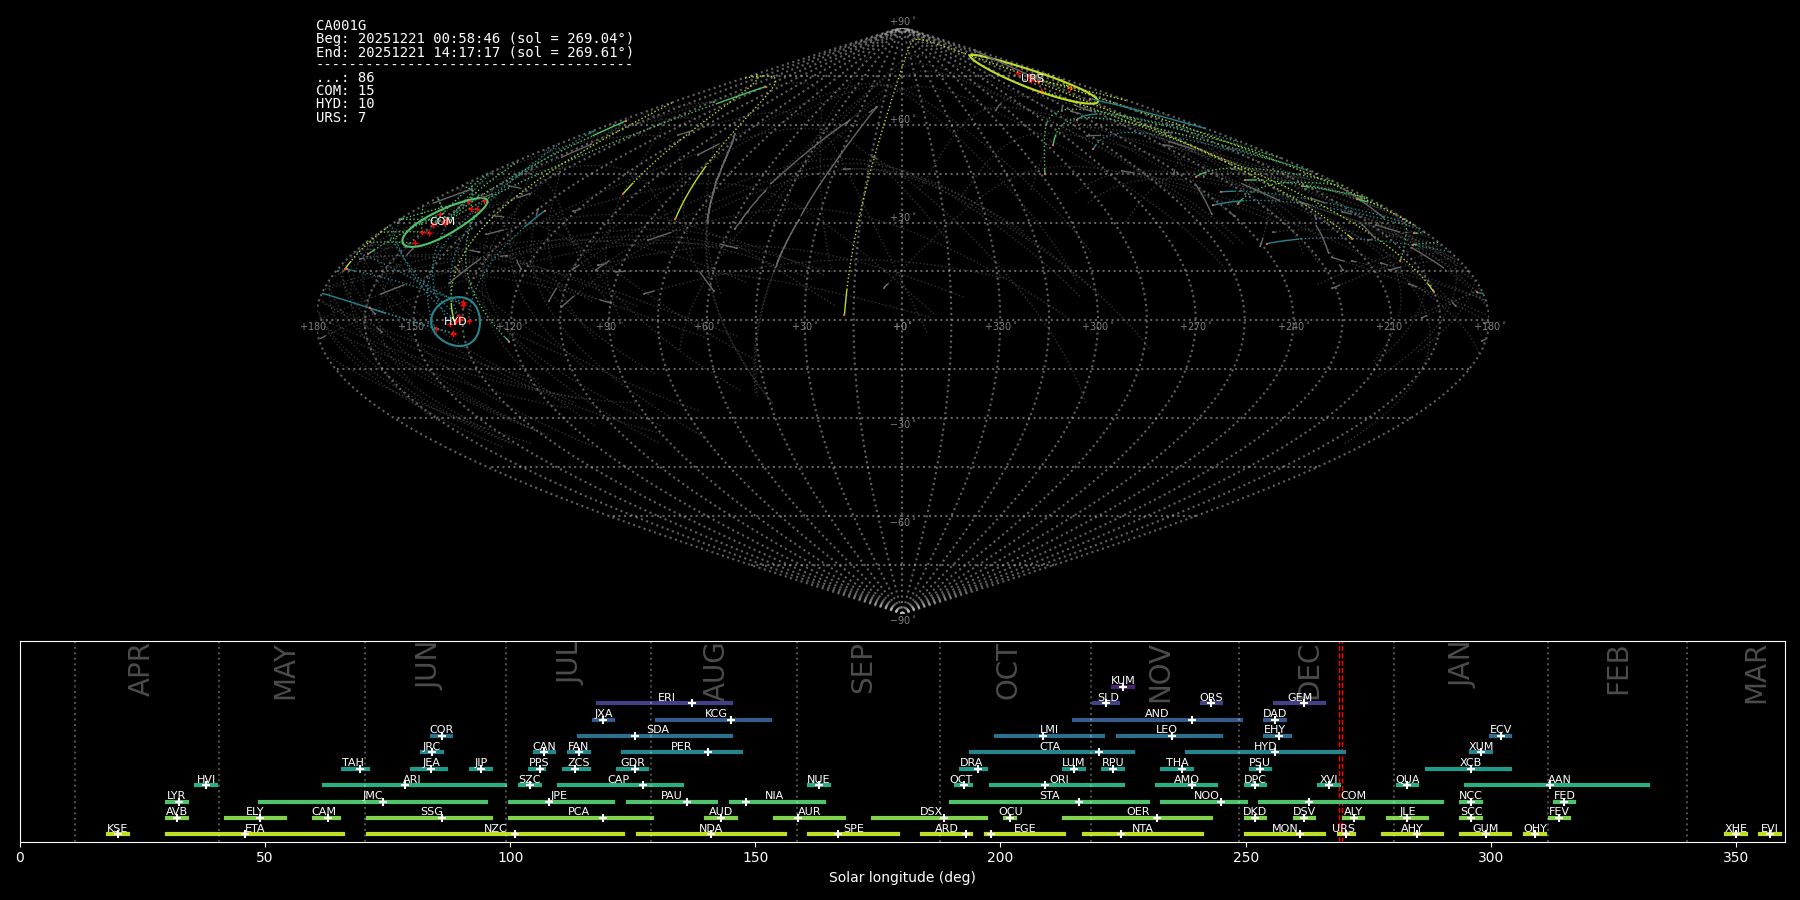Viewport: 1800px width, 900px height.
Task: Click the CA001G station title text
Action: (341, 26)
